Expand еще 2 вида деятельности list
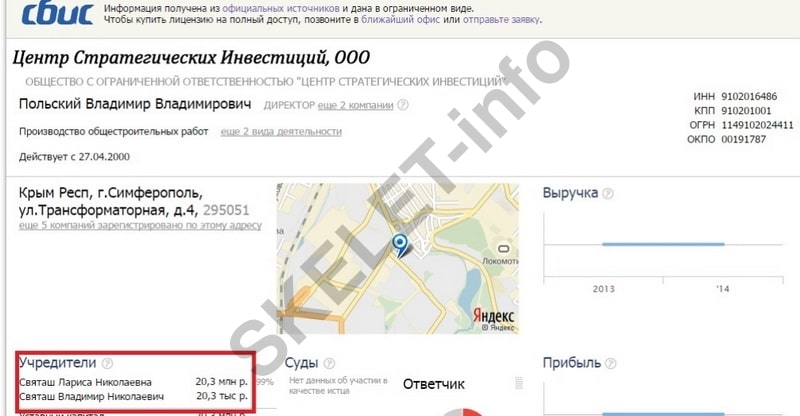The image size is (800, 416). 281,131
